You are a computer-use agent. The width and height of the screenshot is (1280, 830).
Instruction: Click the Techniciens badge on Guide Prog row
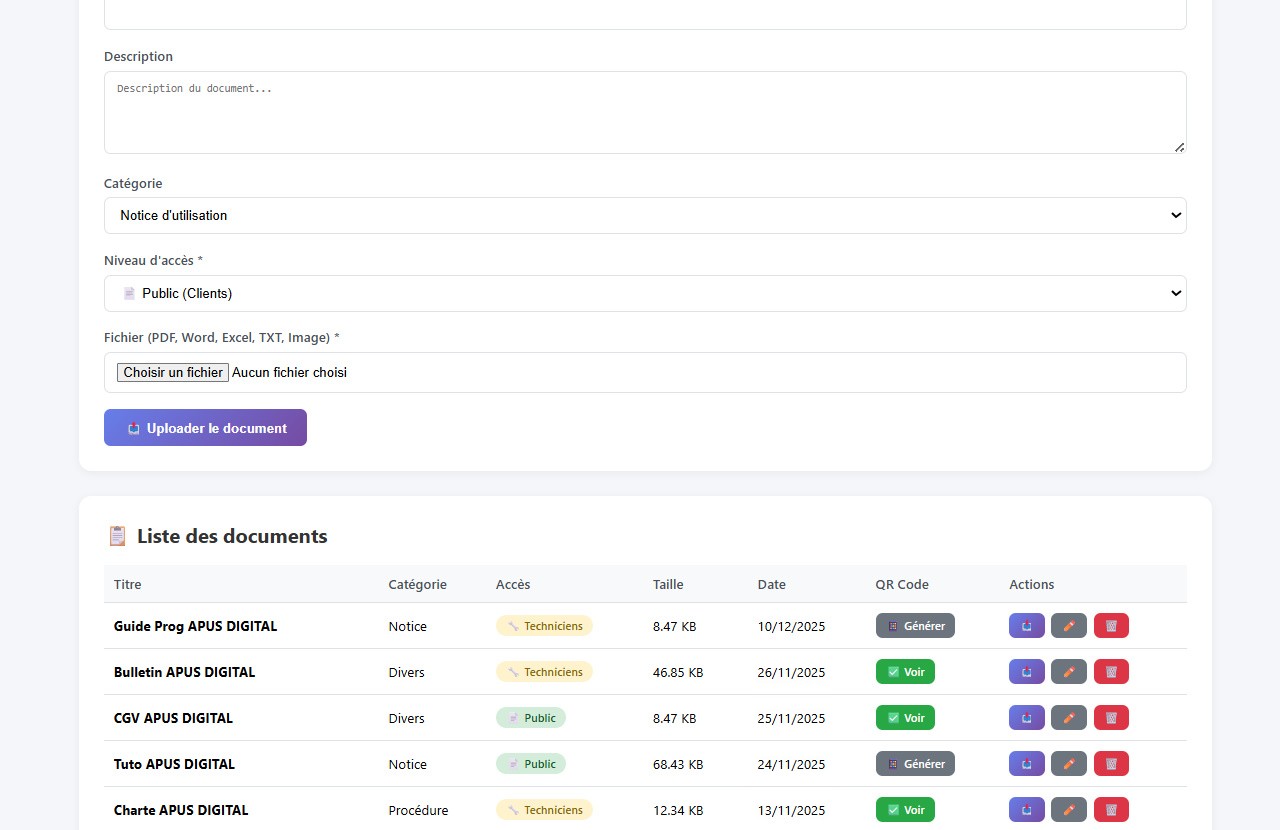[544, 626]
